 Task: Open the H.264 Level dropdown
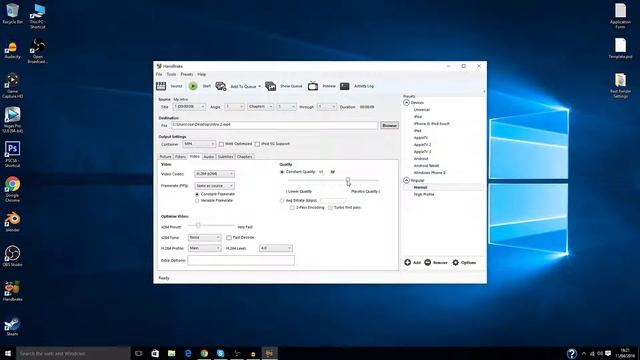276,248
